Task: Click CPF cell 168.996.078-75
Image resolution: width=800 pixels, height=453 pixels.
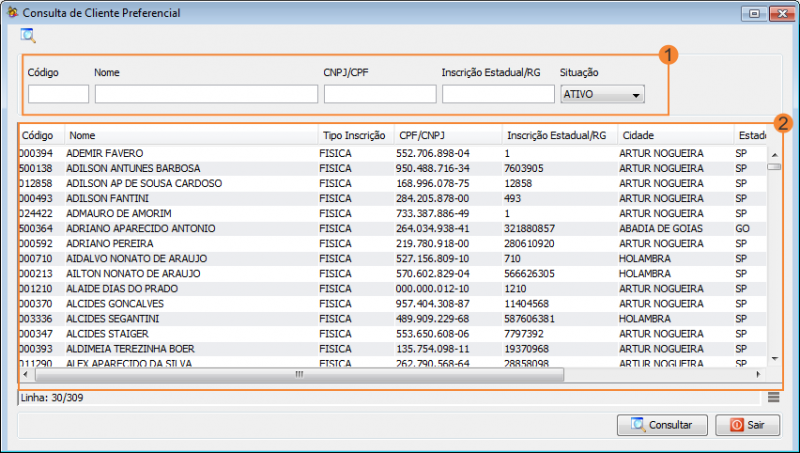Action: 433,183
